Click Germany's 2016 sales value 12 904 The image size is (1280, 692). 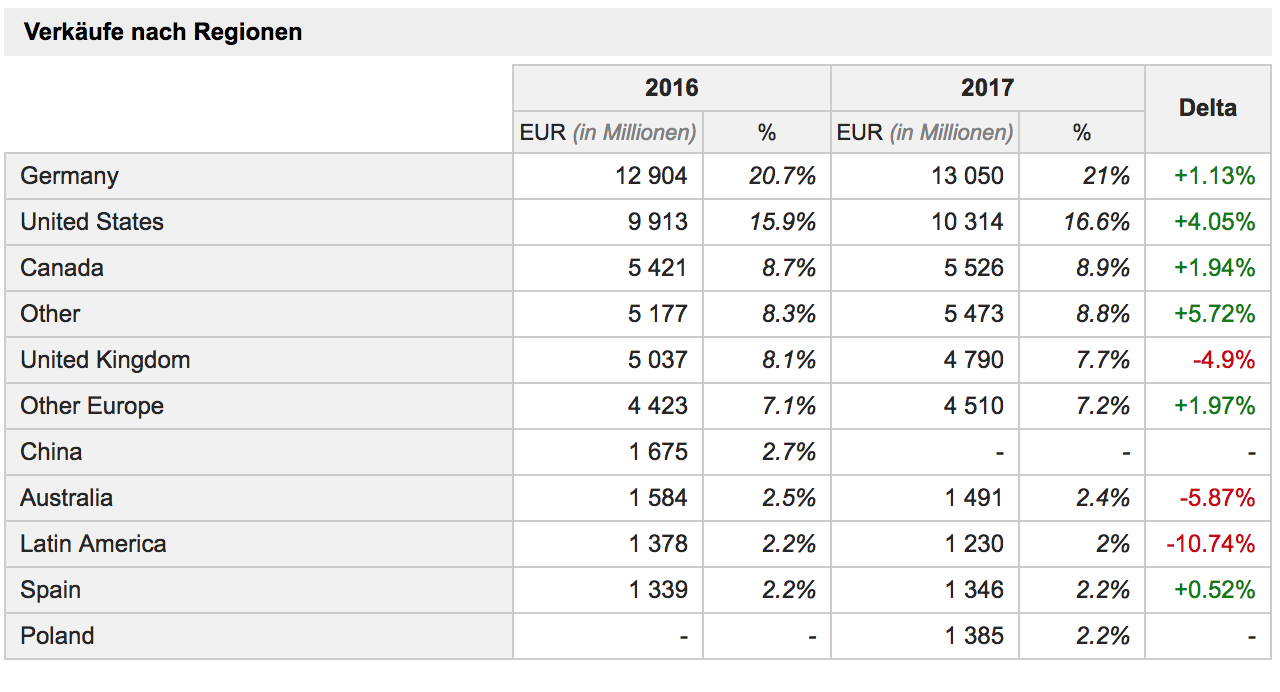pyautogui.click(x=651, y=176)
